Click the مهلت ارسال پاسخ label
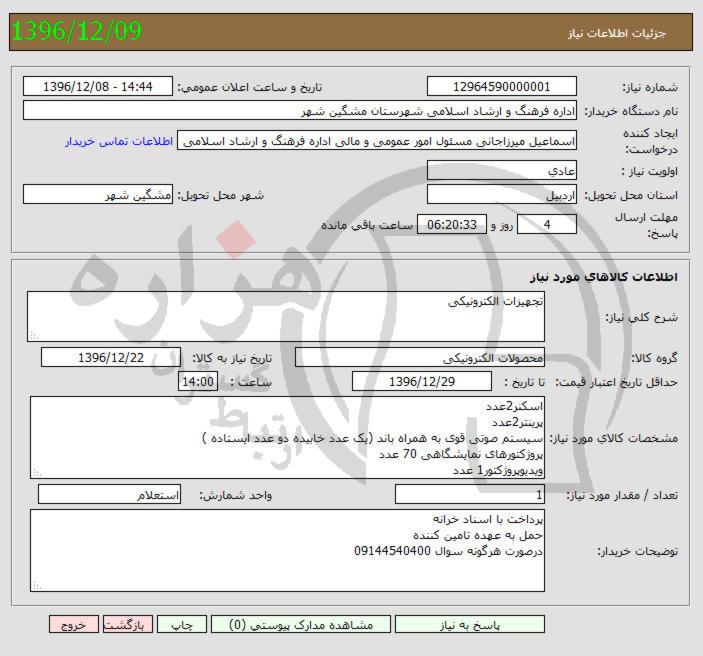703x656 pixels. pos(647,225)
